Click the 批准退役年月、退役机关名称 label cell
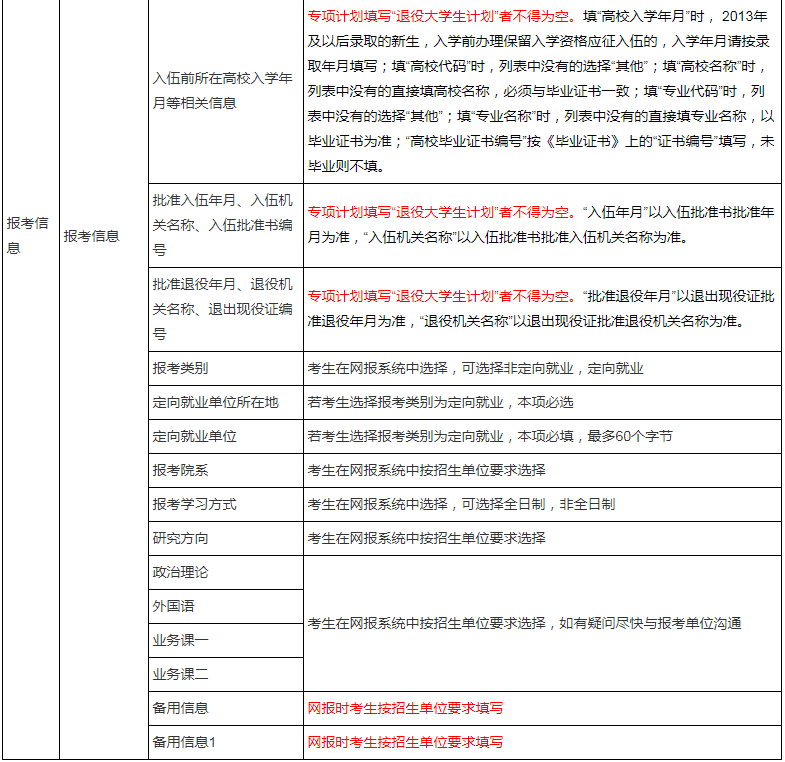 click(223, 309)
